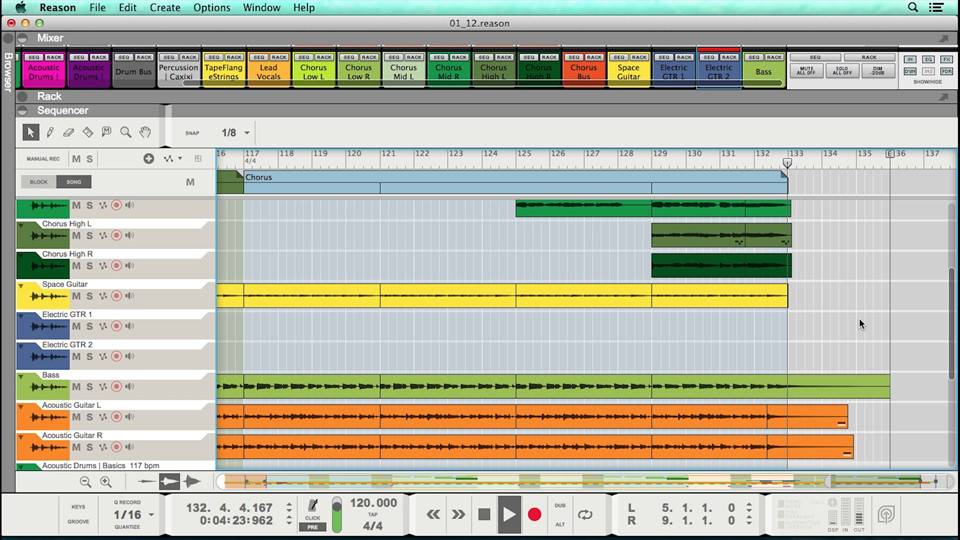Viewport: 960px width, 540px height.
Task: Click the sequencer vertical scrollbar
Action: click(951, 324)
